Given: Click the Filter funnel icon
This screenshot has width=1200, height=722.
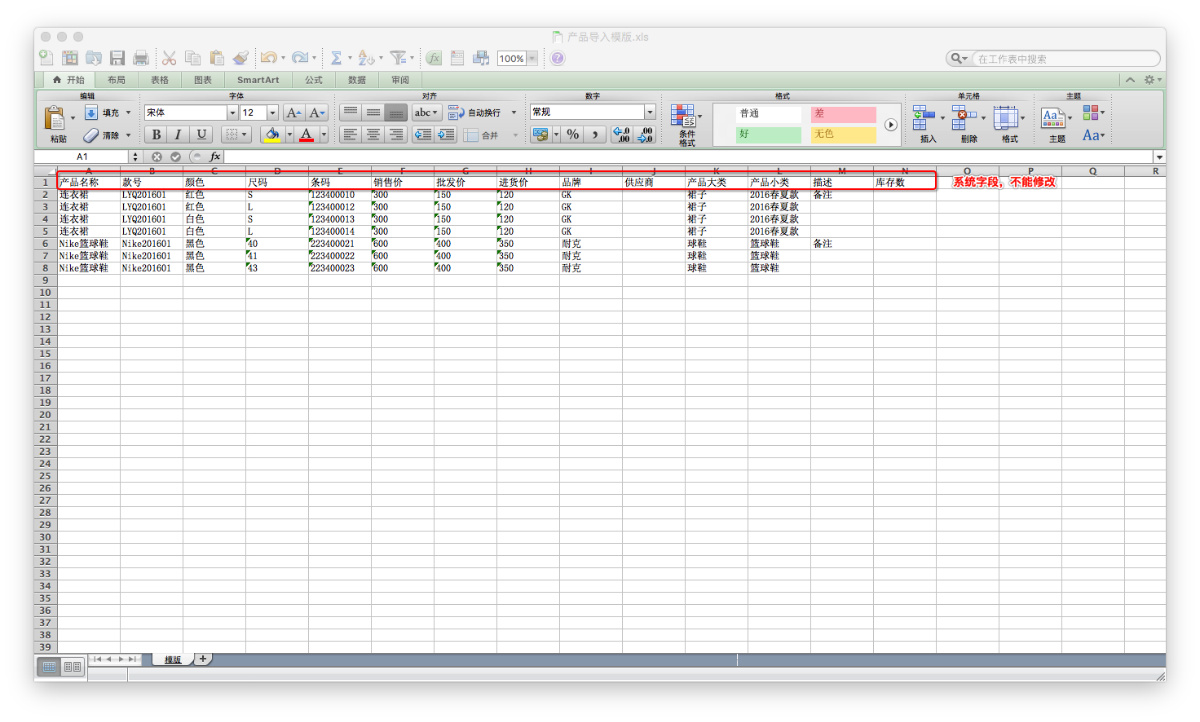Looking at the screenshot, I should (x=398, y=58).
